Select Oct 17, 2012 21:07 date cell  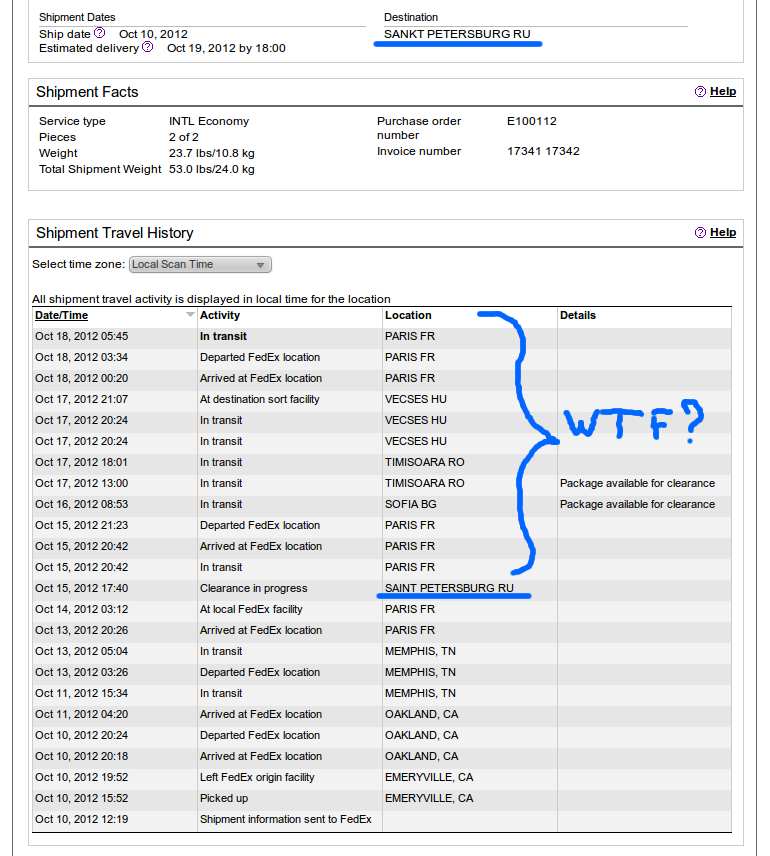coord(81,399)
